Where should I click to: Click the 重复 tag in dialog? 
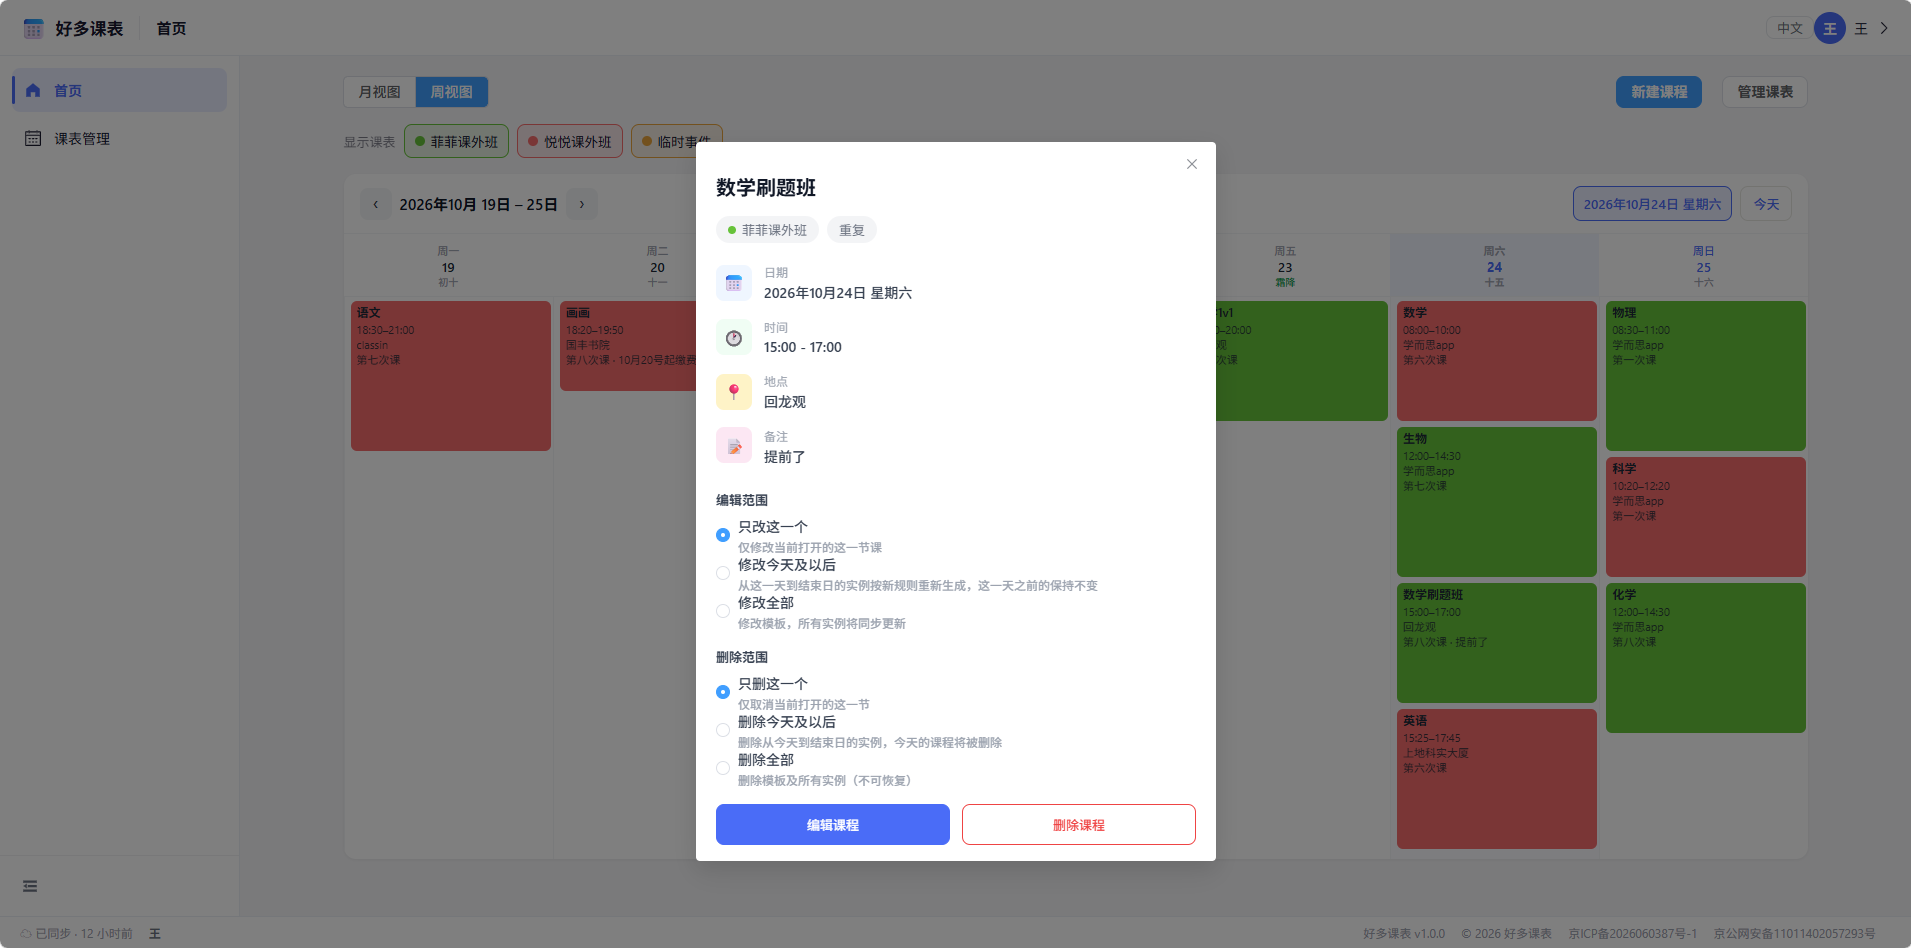[x=852, y=230]
